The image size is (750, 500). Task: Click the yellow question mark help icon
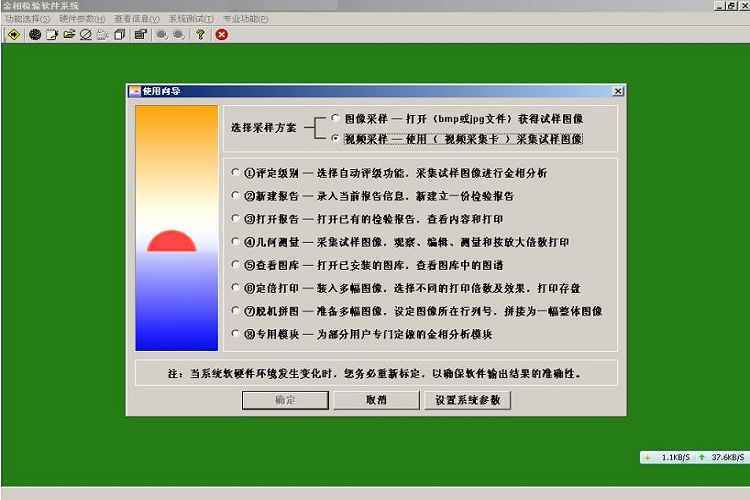click(x=200, y=34)
